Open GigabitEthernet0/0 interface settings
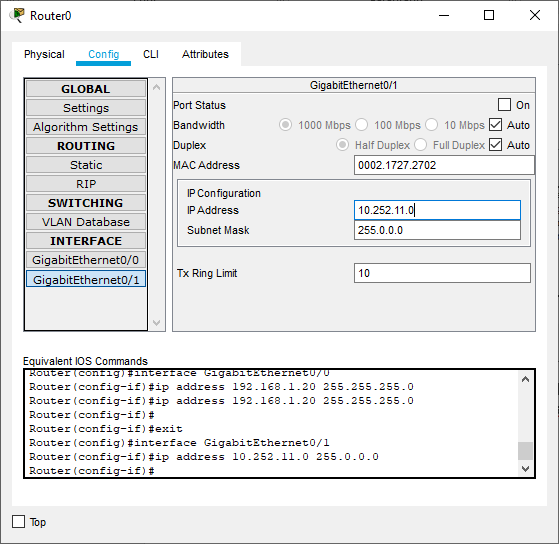This screenshot has width=559, height=544. tap(86, 260)
